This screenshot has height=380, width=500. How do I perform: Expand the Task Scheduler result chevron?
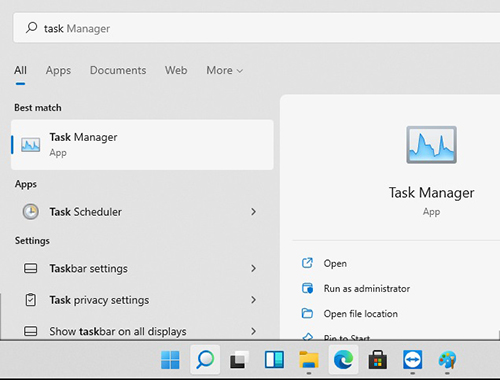coord(254,212)
